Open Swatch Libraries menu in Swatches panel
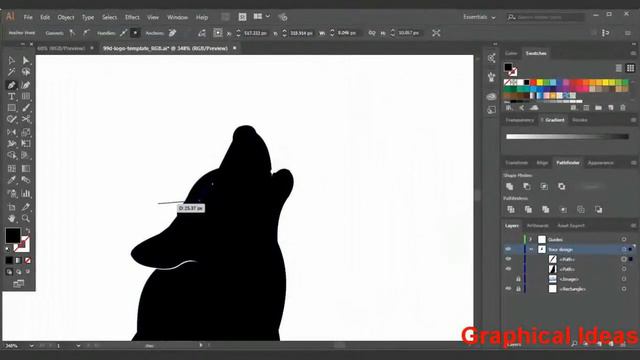Viewport: 640px width, 360px height. click(x=509, y=108)
